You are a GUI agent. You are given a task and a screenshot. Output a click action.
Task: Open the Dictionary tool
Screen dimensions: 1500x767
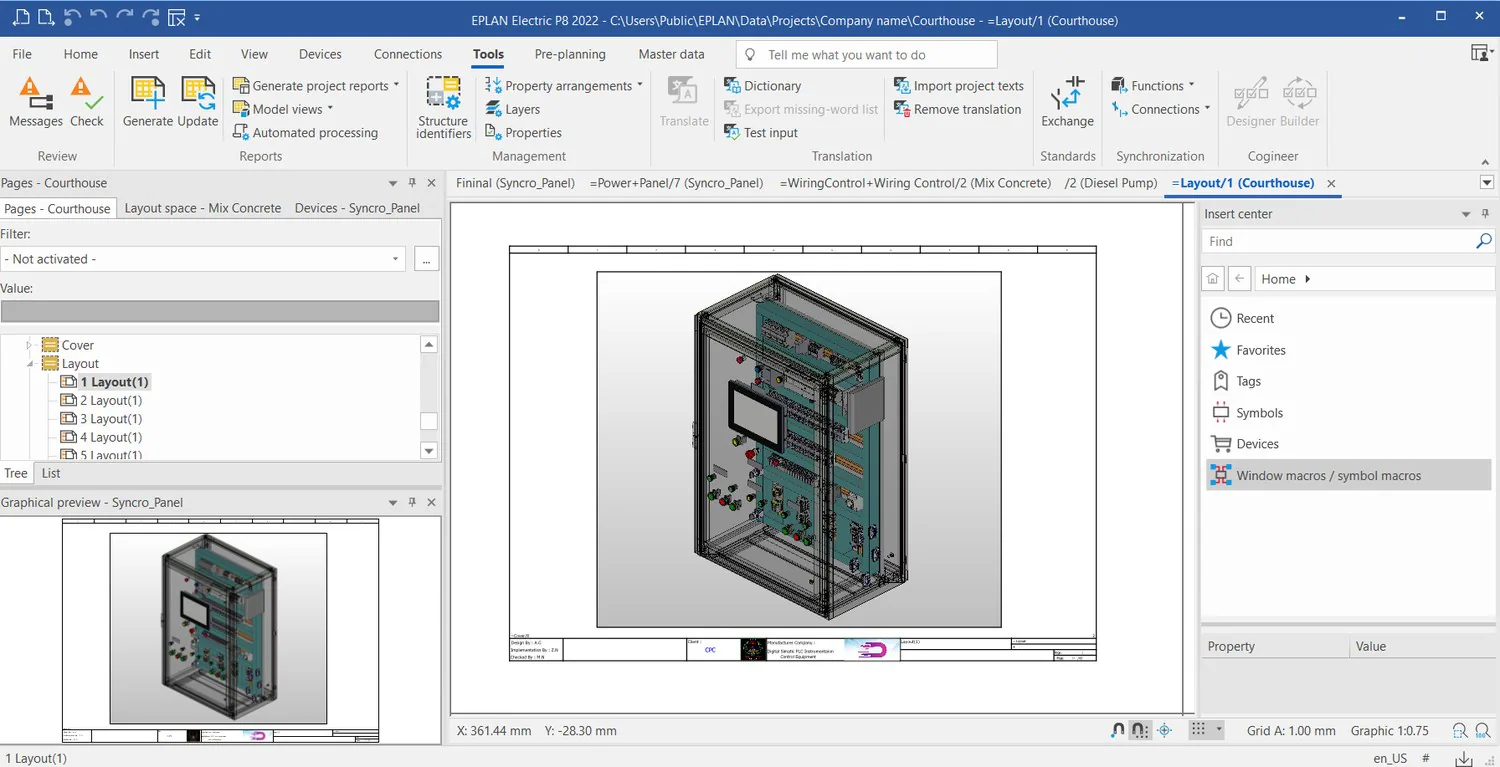(763, 86)
